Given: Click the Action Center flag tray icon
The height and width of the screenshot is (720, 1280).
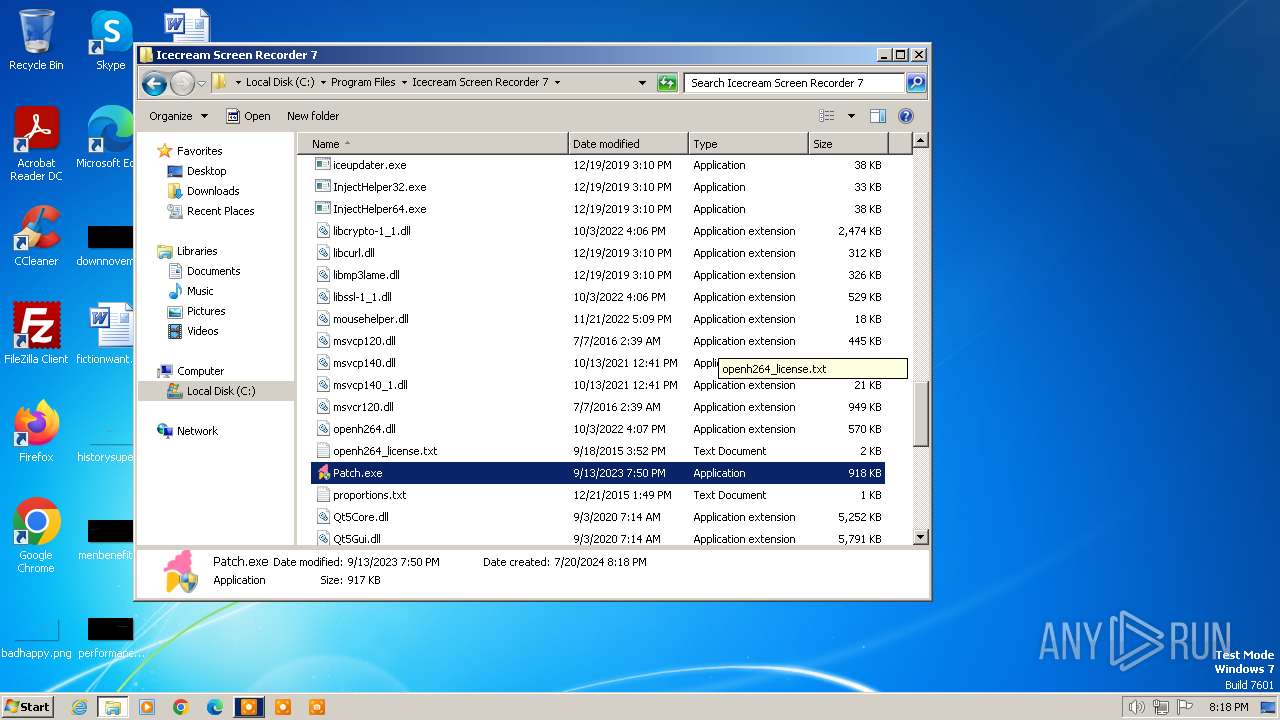Looking at the screenshot, I should [1186, 707].
